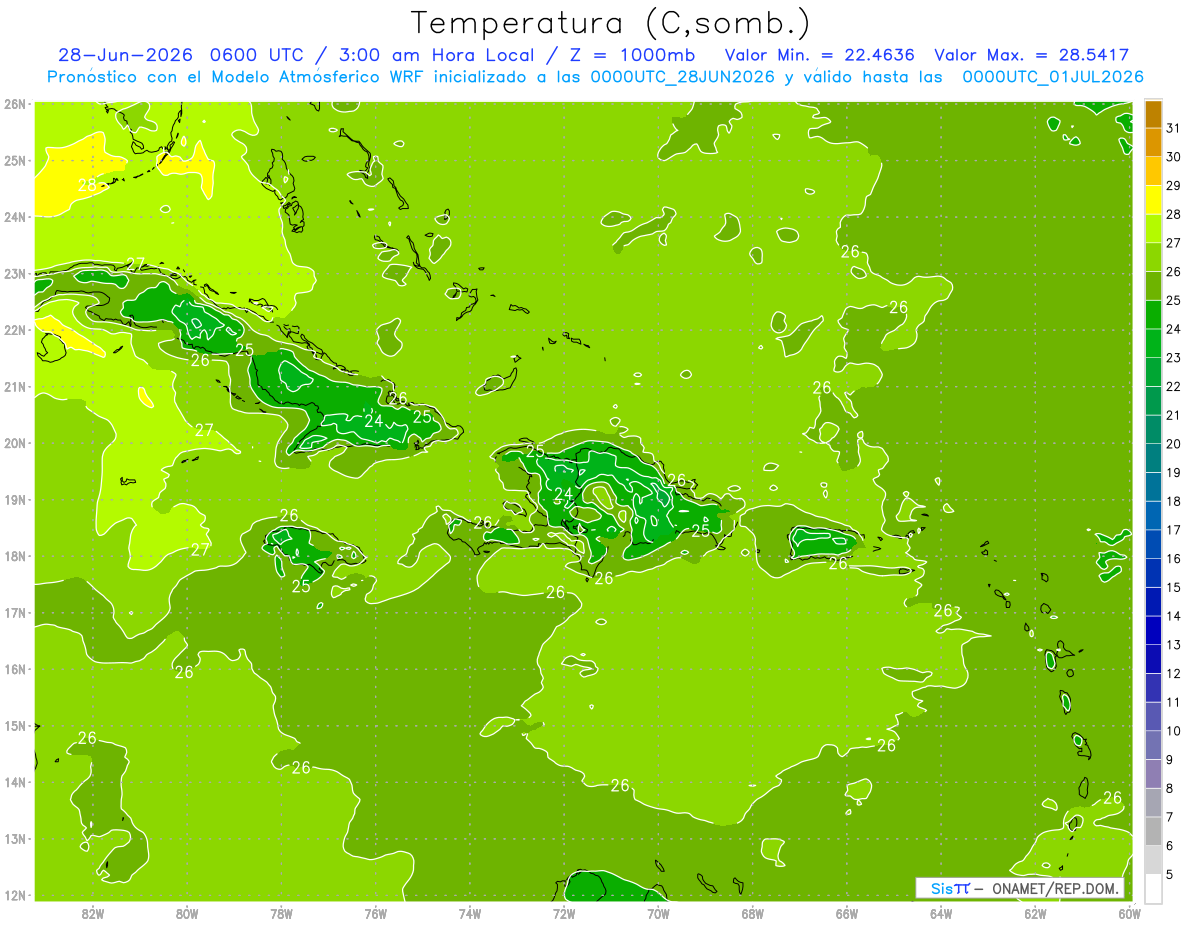This screenshot has height=927, width=1200.
Task: Click legend value 12
Action: (1173, 673)
